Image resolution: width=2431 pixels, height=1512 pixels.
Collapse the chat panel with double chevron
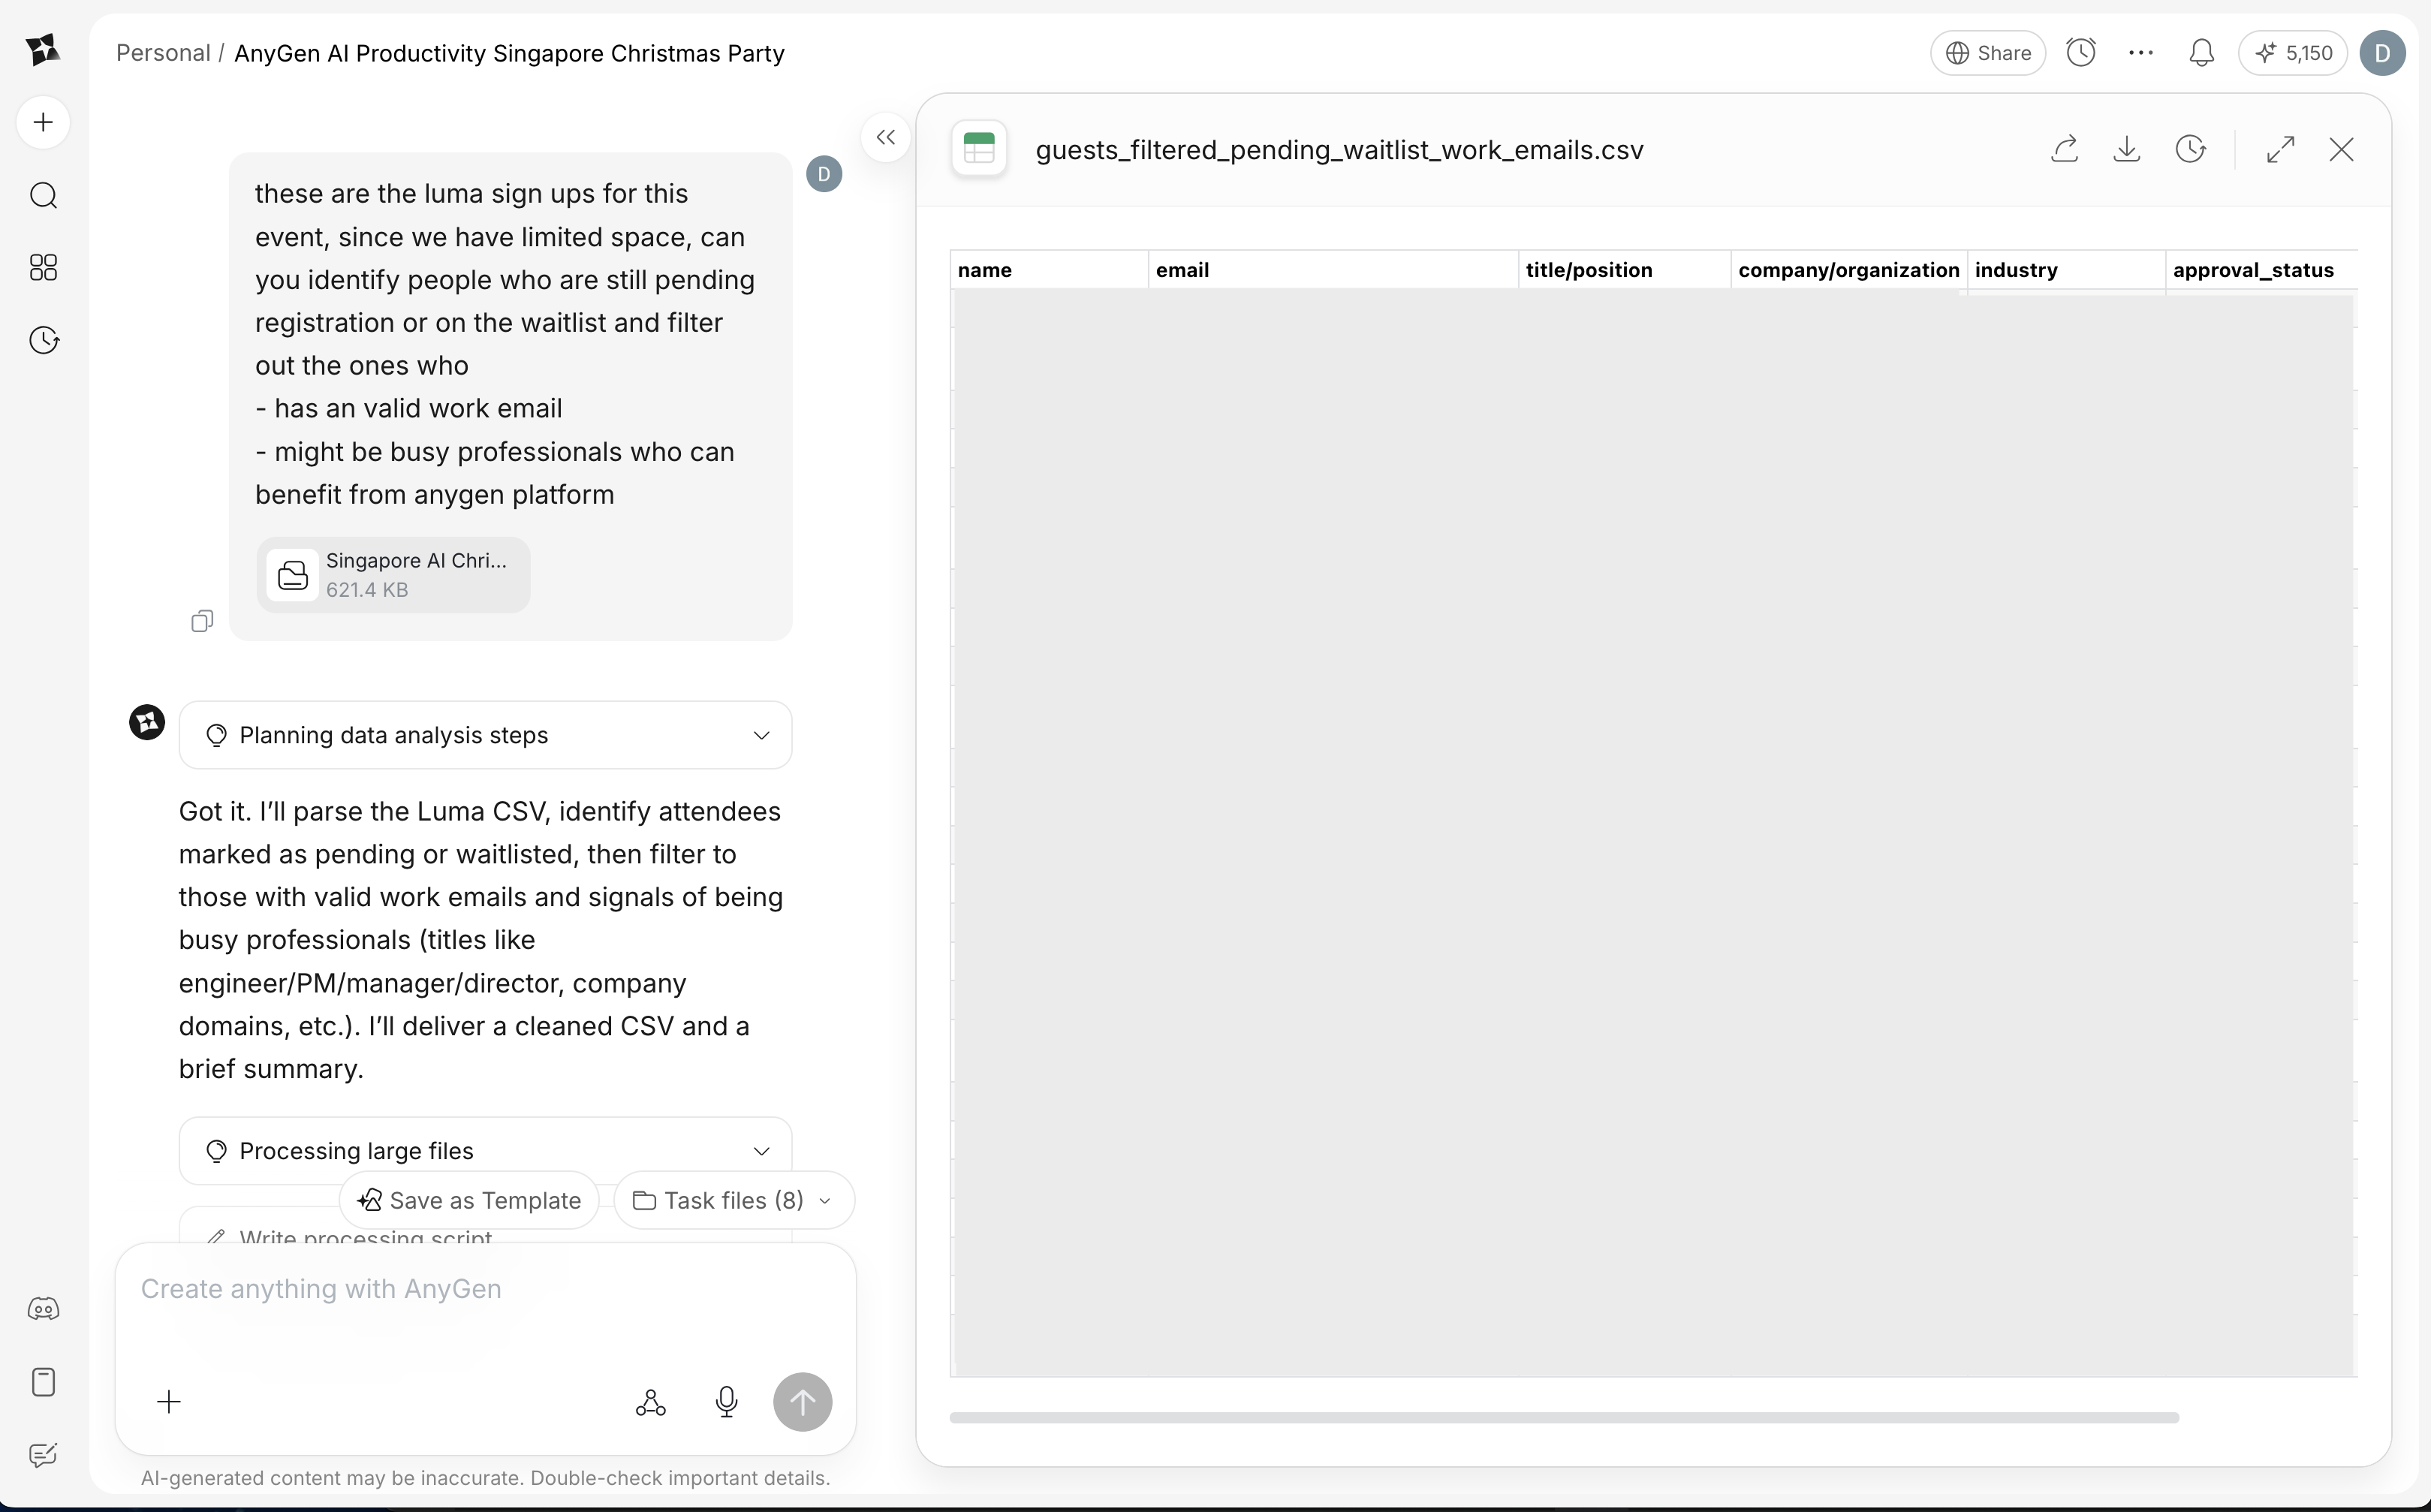(885, 137)
